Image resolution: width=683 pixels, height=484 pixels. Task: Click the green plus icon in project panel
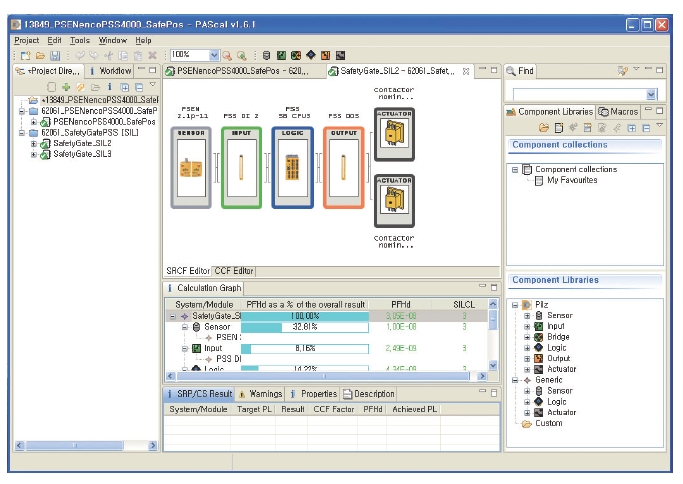tap(66, 87)
